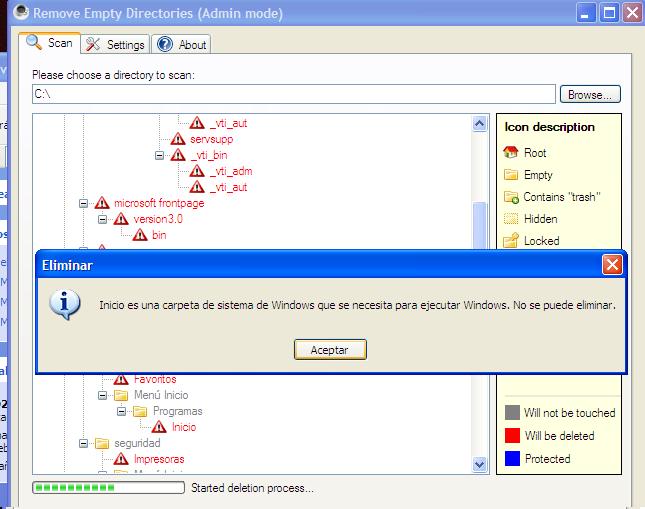Select the seguridad tree item

coord(137,443)
